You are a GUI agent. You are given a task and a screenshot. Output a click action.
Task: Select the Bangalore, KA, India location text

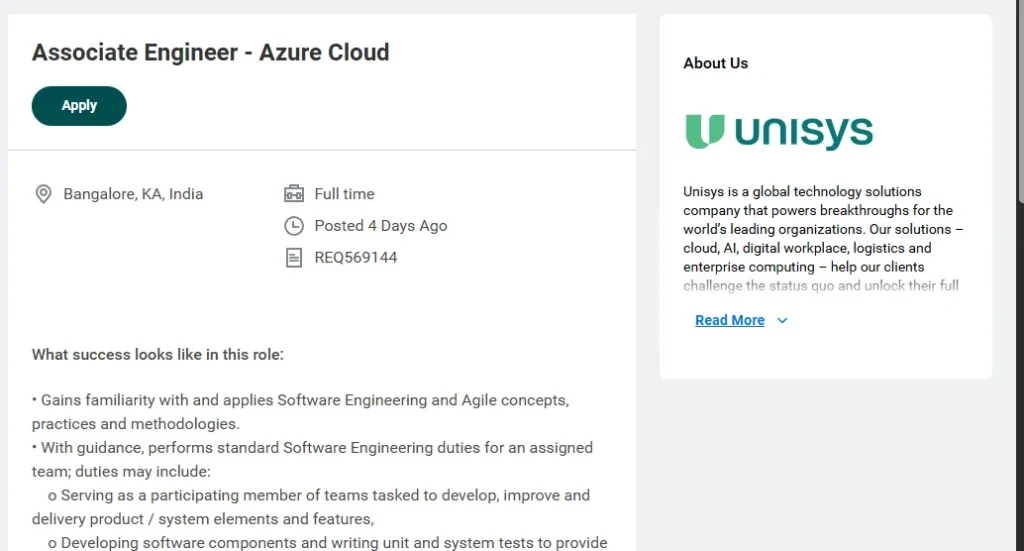coord(133,194)
